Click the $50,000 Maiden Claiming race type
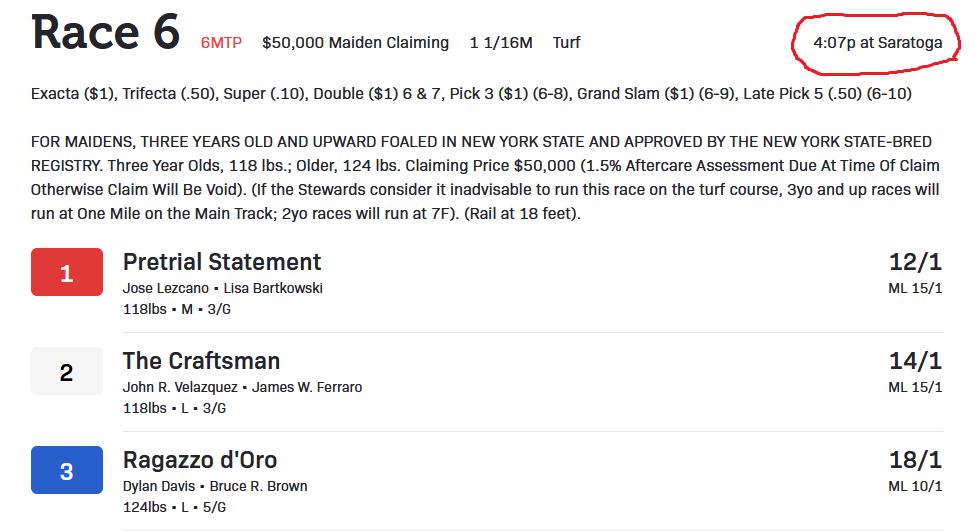Viewport: 979px width, 531px height. (355, 42)
